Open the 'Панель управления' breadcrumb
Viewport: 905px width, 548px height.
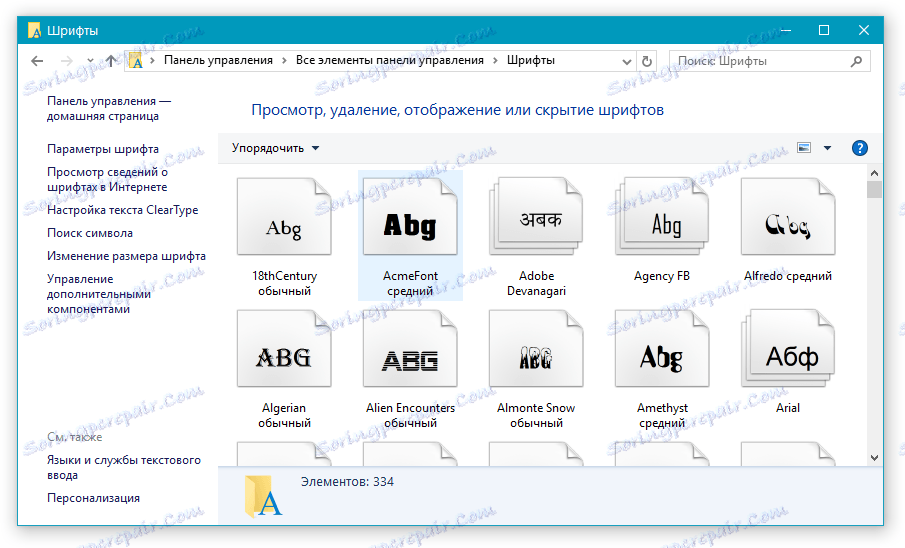pos(218,60)
